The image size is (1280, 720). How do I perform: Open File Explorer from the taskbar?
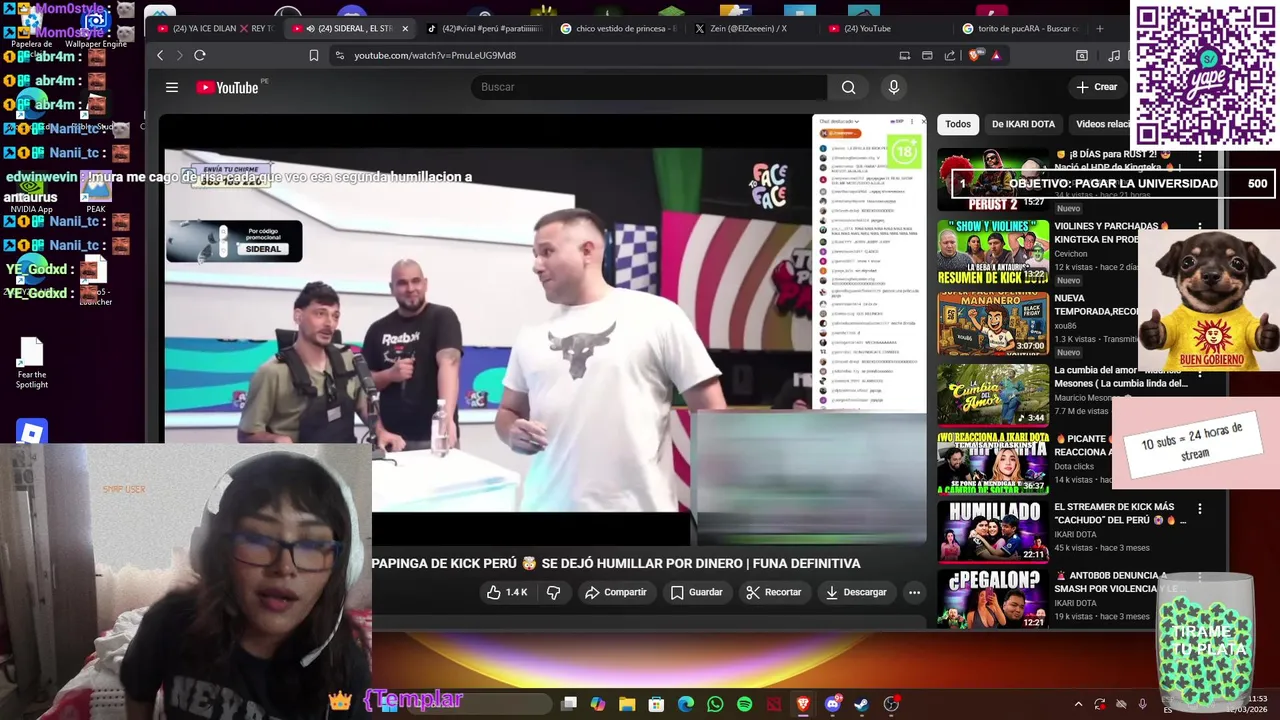click(x=627, y=705)
